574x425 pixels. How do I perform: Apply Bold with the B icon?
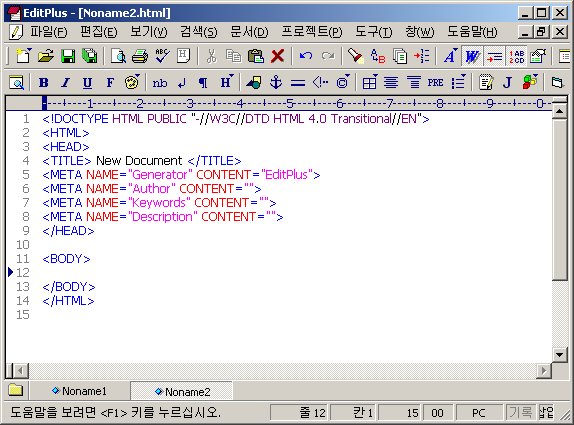point(44,83)
